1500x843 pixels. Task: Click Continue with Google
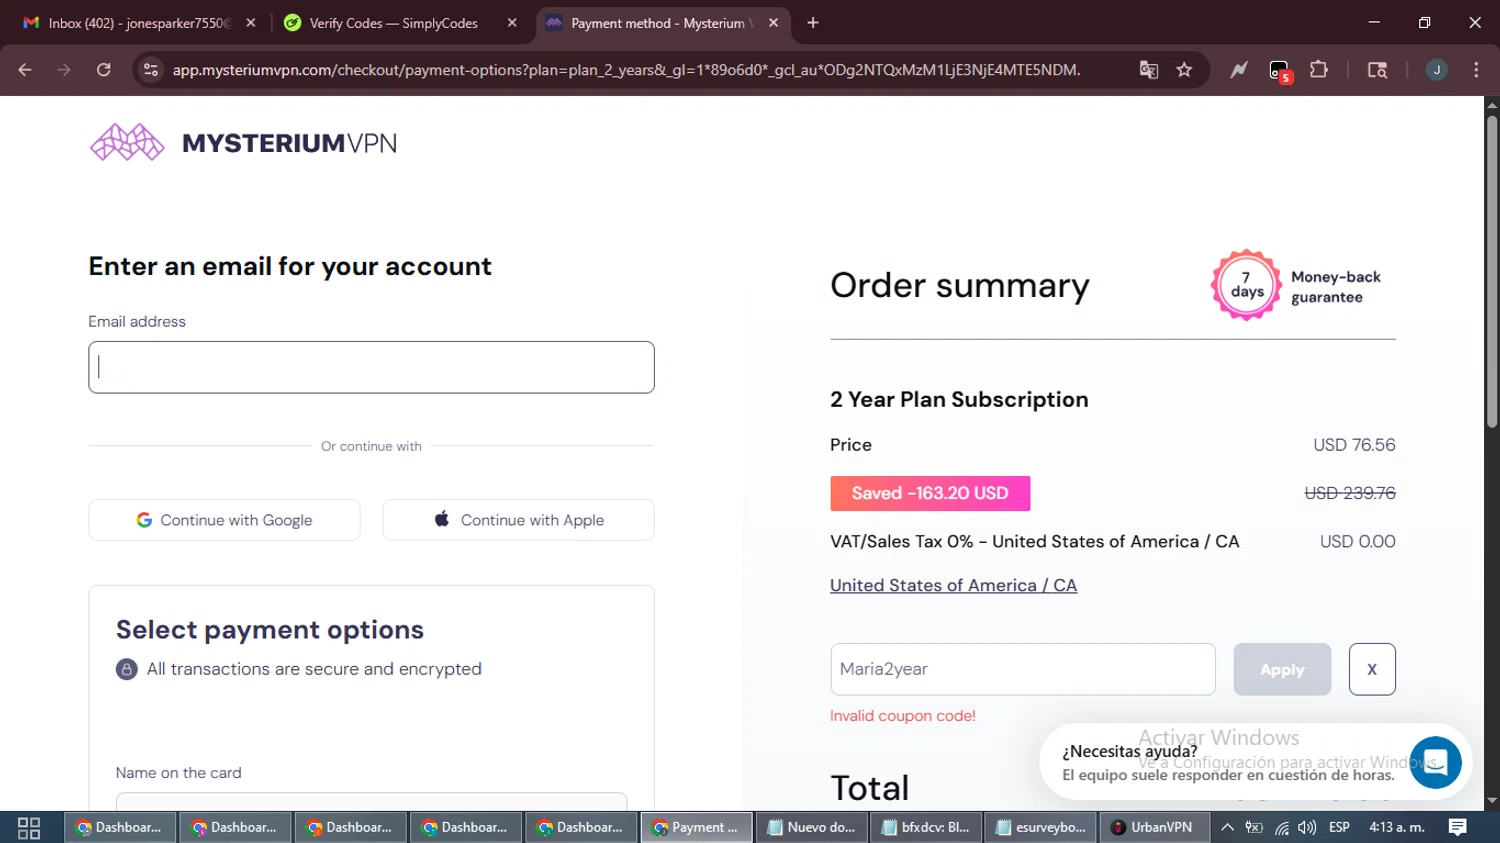tap(224, 520)
